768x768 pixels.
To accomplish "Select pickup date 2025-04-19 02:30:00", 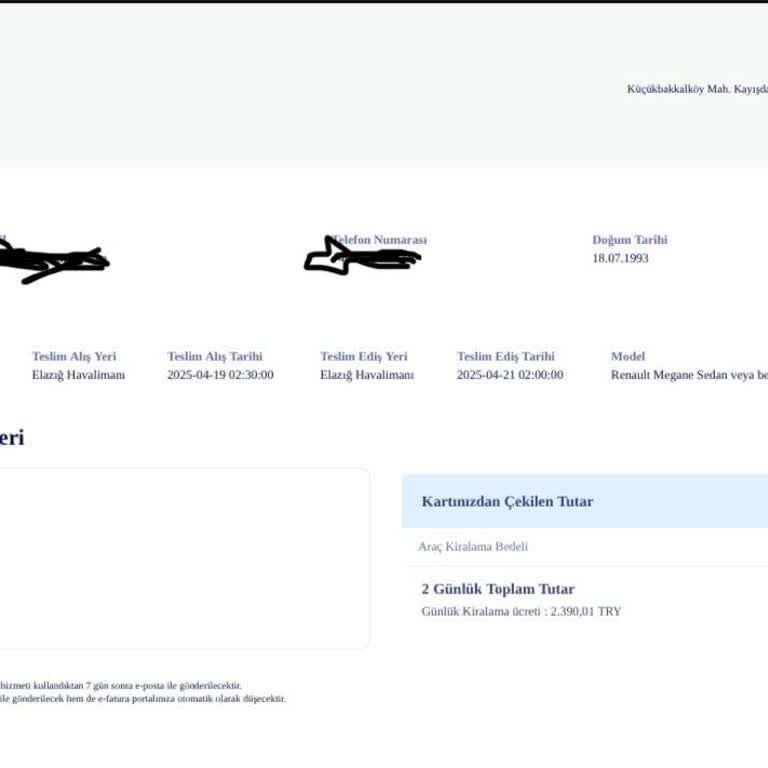I will tap(220, 375).
